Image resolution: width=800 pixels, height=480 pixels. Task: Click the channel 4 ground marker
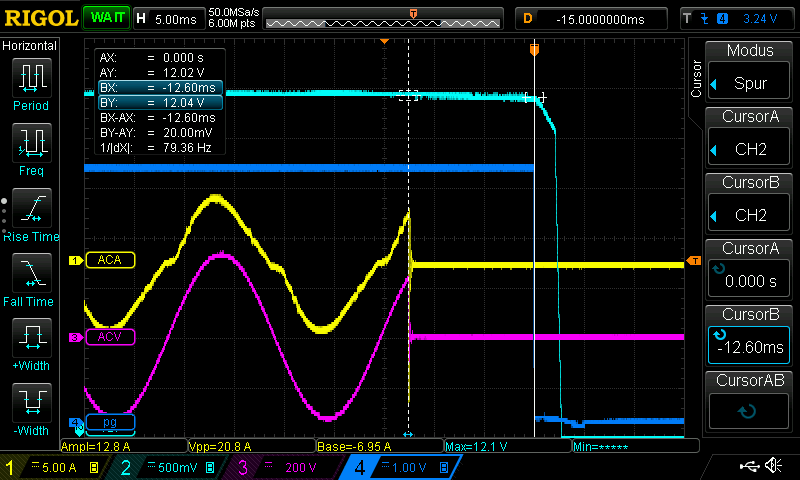(76, 422)
